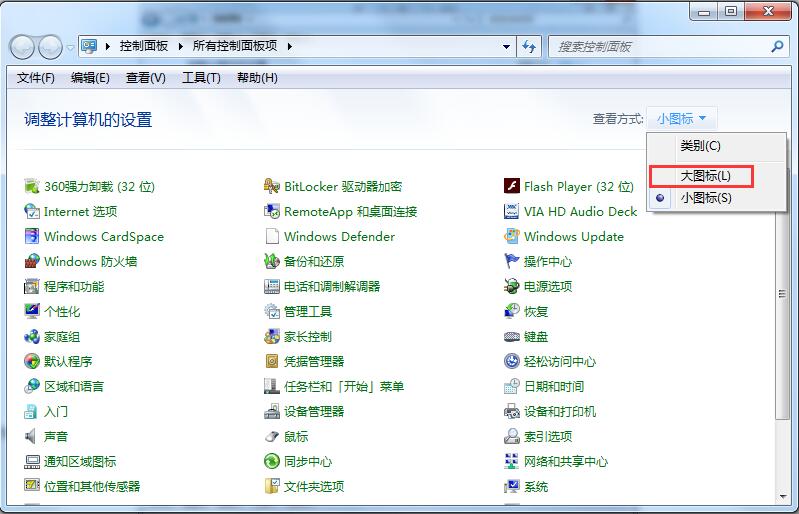Click the 声音 speaker icon
This screenshot has height=514, width=799.
click(x=32, y=437)
